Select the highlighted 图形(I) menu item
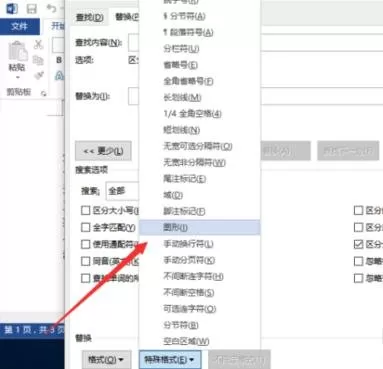Viewport: 383px width, 369px height. click(200, 227)
